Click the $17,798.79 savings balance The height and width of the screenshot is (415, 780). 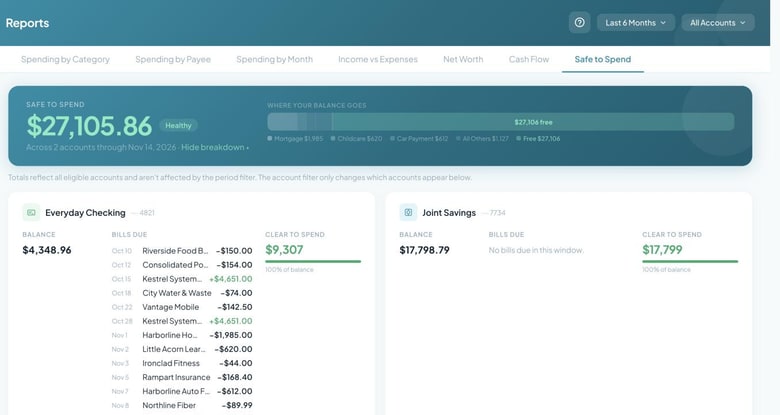[x=424, y=250]
